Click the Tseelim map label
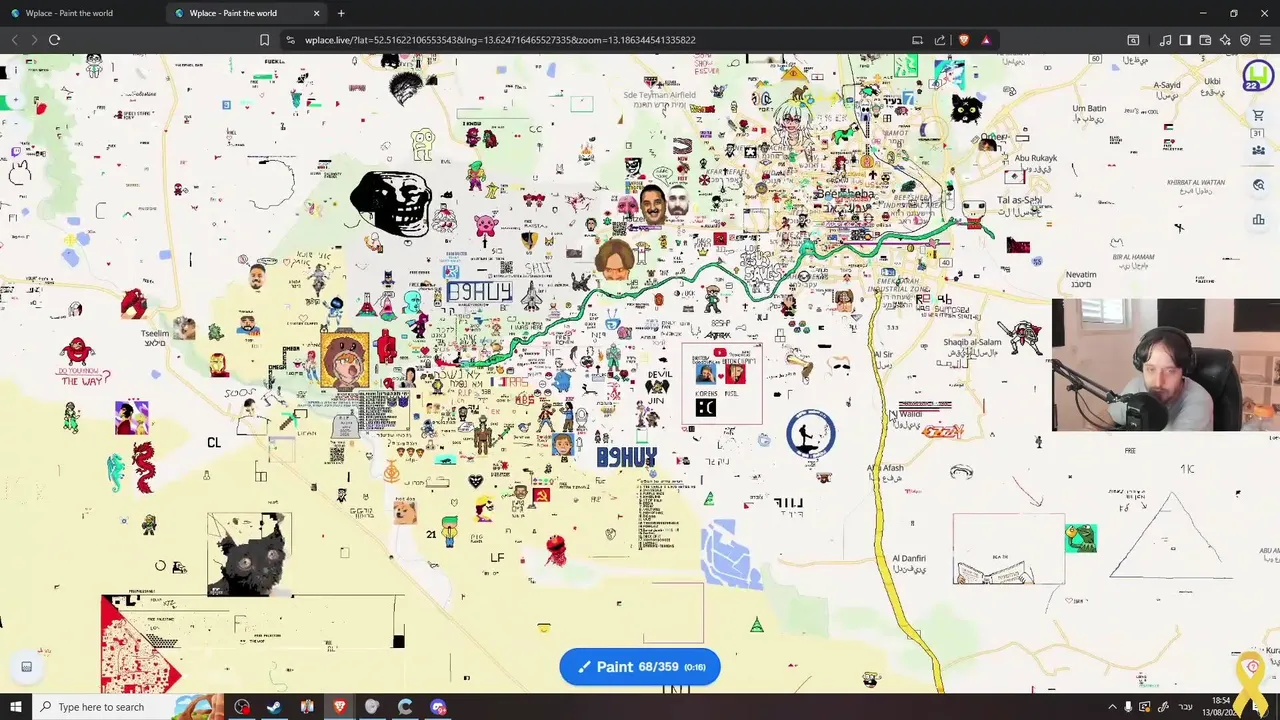1280x720 pixels. click(154, 334)
